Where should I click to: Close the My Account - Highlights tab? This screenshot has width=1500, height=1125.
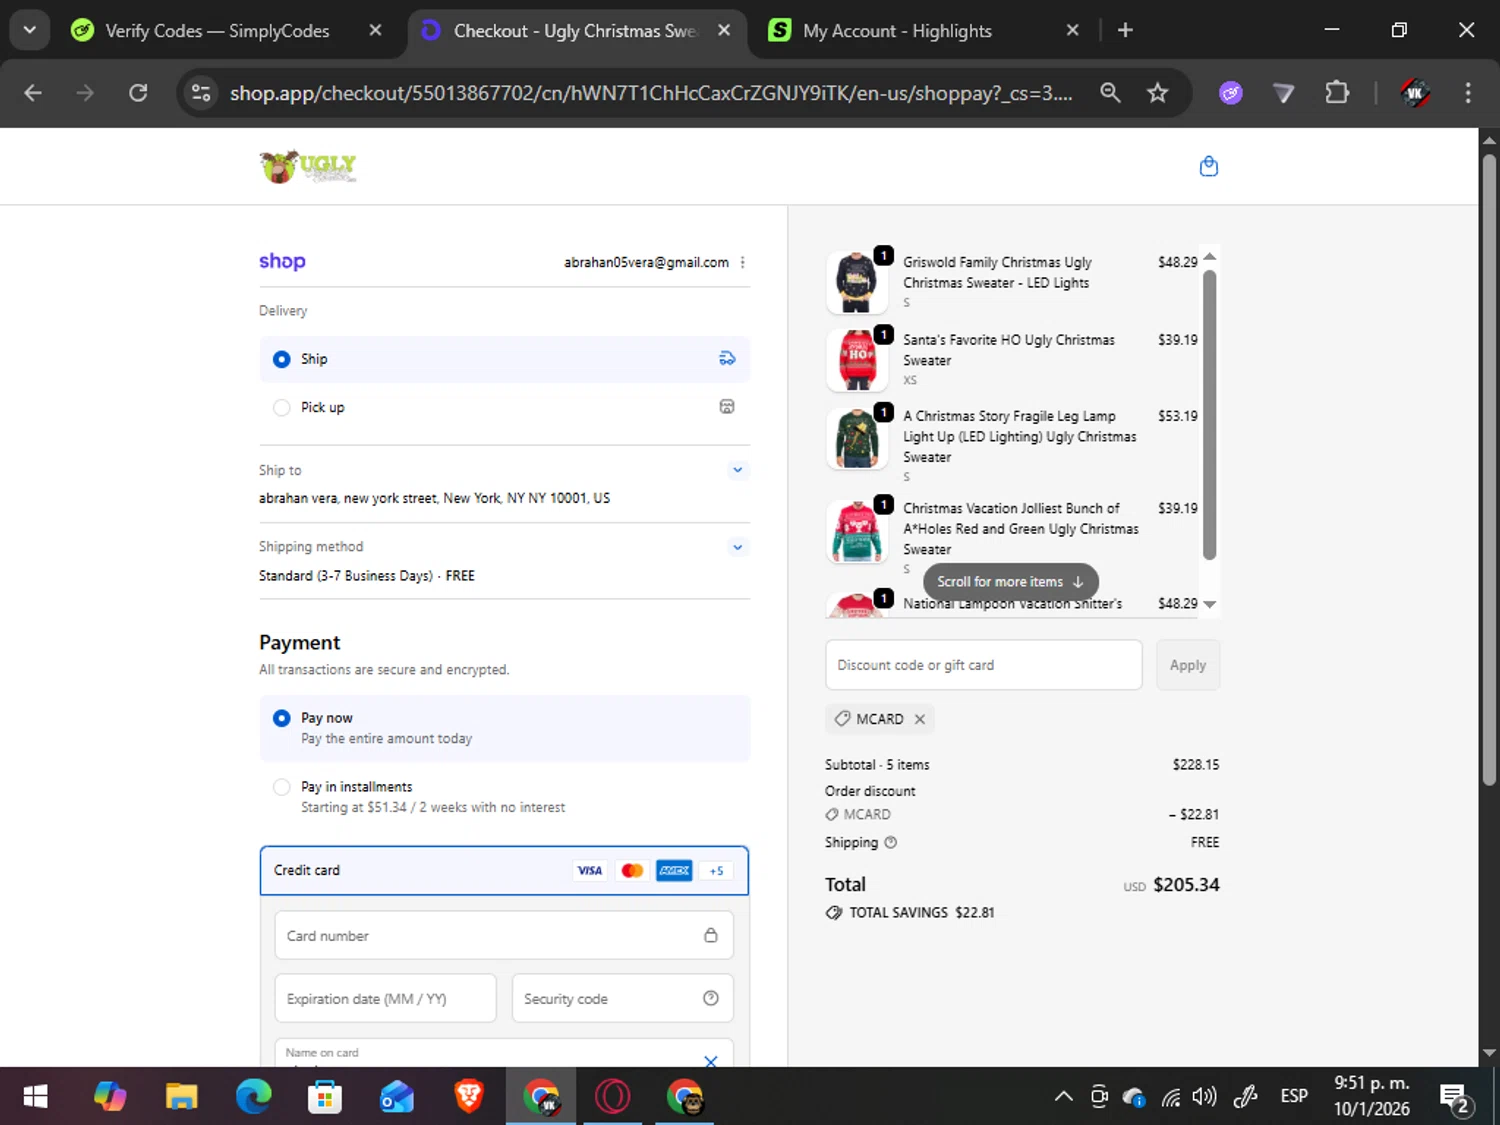pos(1072,31)
